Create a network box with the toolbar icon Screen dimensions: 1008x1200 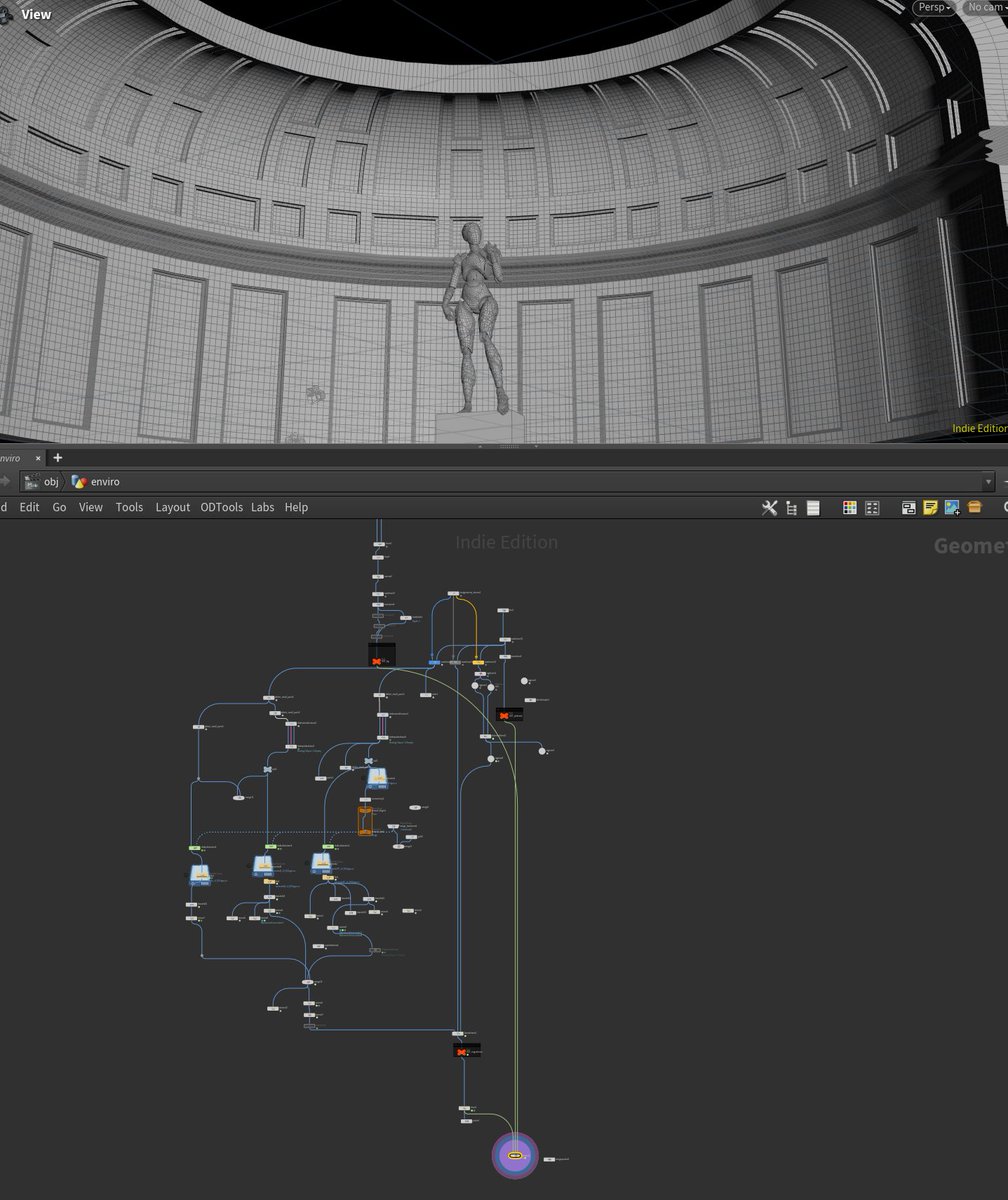point(909,508)
